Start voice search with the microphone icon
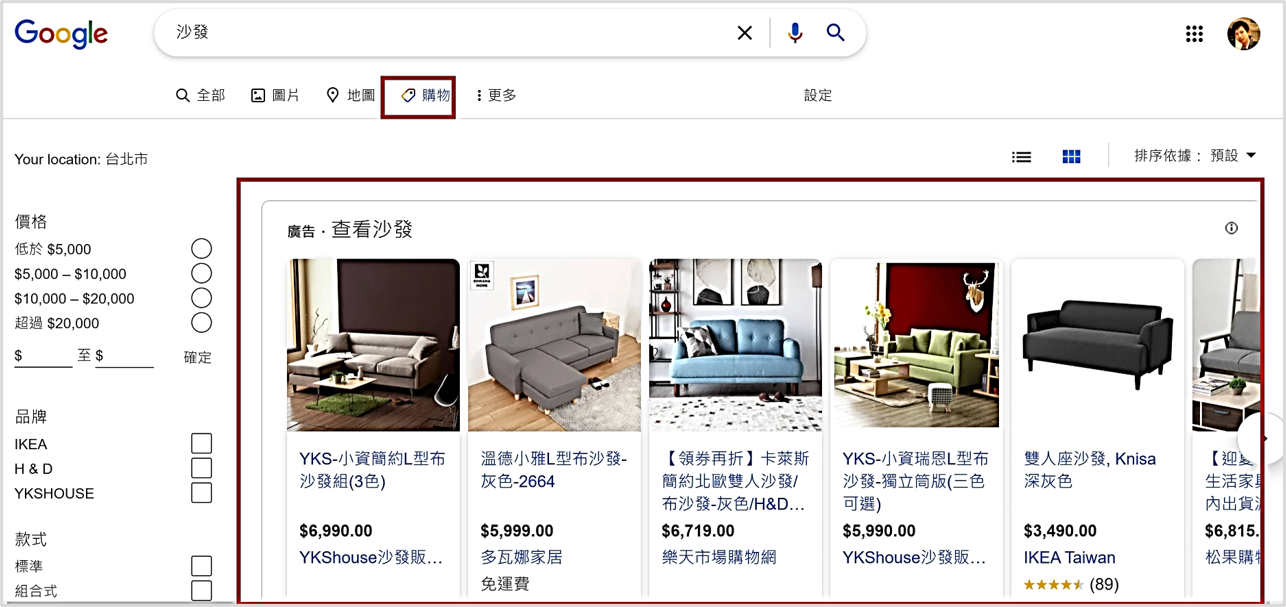 point(795,33)
